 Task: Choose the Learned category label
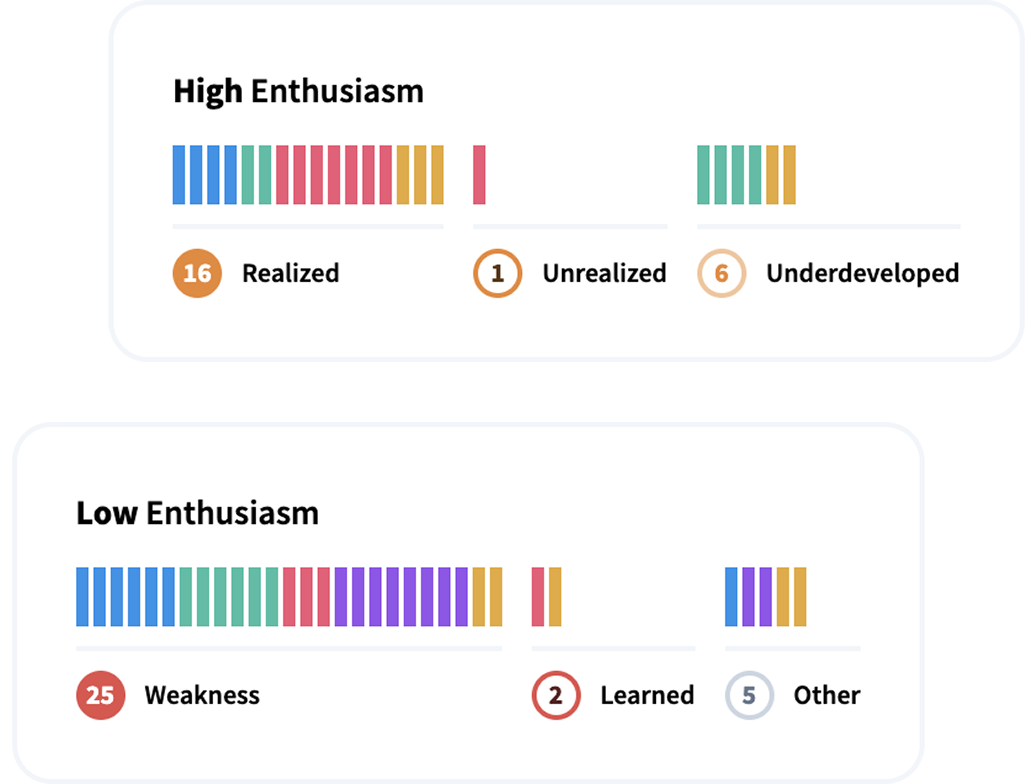[647, 695]
